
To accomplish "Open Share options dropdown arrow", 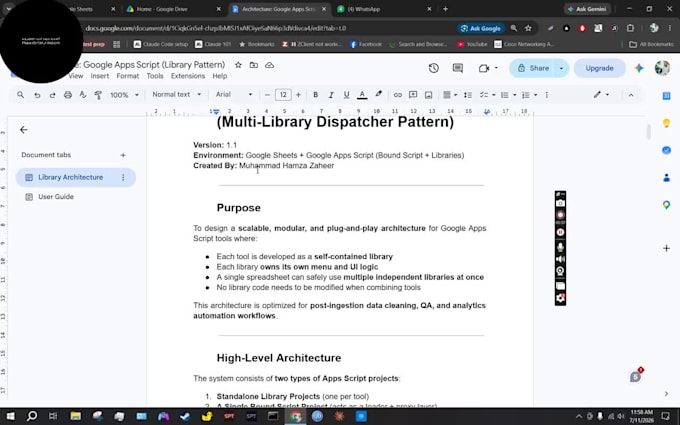I will (562, 68).
